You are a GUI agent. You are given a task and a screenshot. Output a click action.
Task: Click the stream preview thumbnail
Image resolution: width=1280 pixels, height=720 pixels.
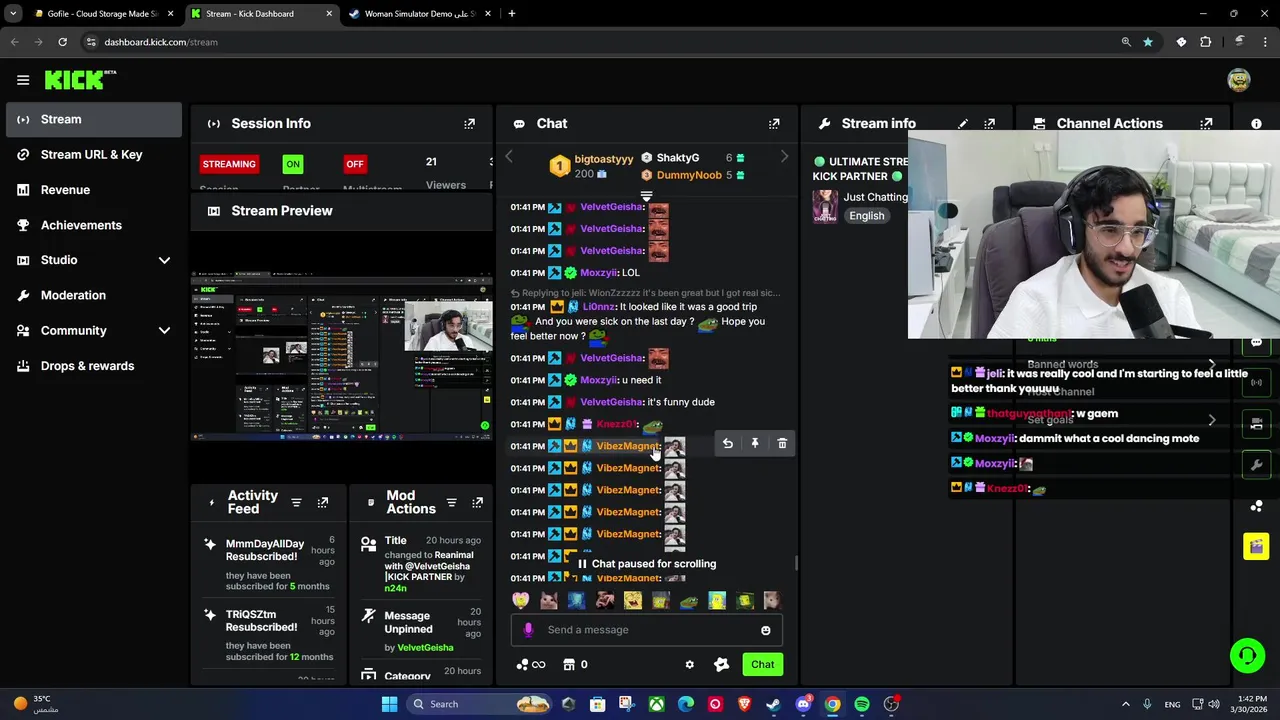tap(342, 357)
